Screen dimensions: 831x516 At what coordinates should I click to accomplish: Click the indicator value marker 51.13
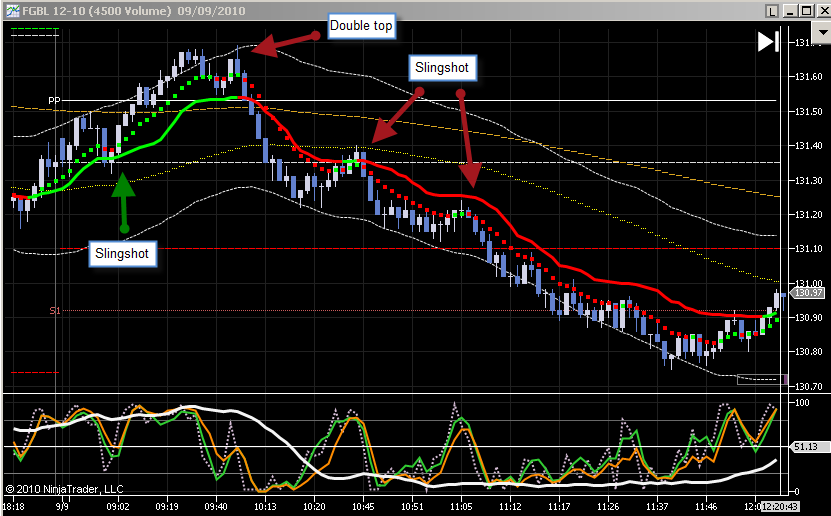(x=806, y=447)
